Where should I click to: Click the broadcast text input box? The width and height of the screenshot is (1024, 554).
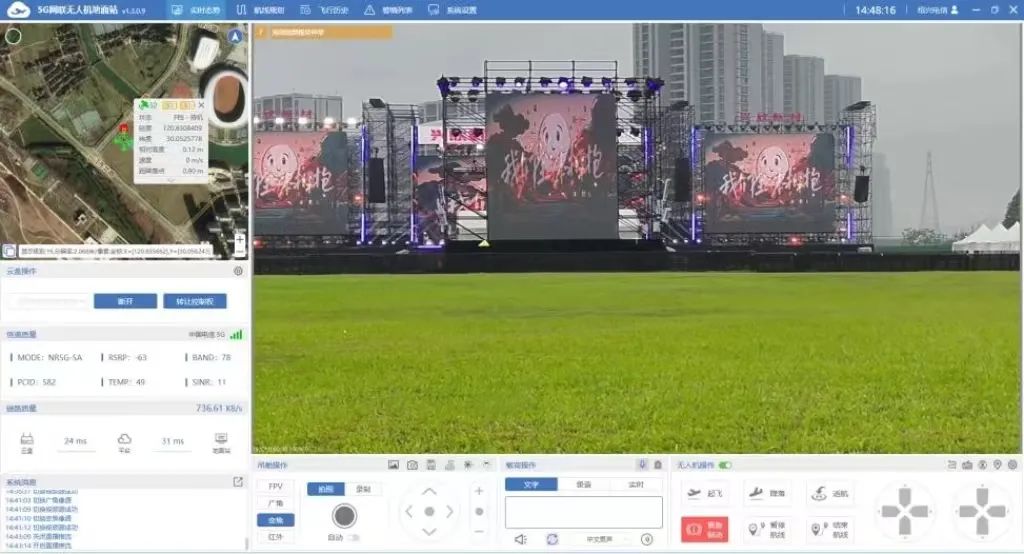coord(583,512)
